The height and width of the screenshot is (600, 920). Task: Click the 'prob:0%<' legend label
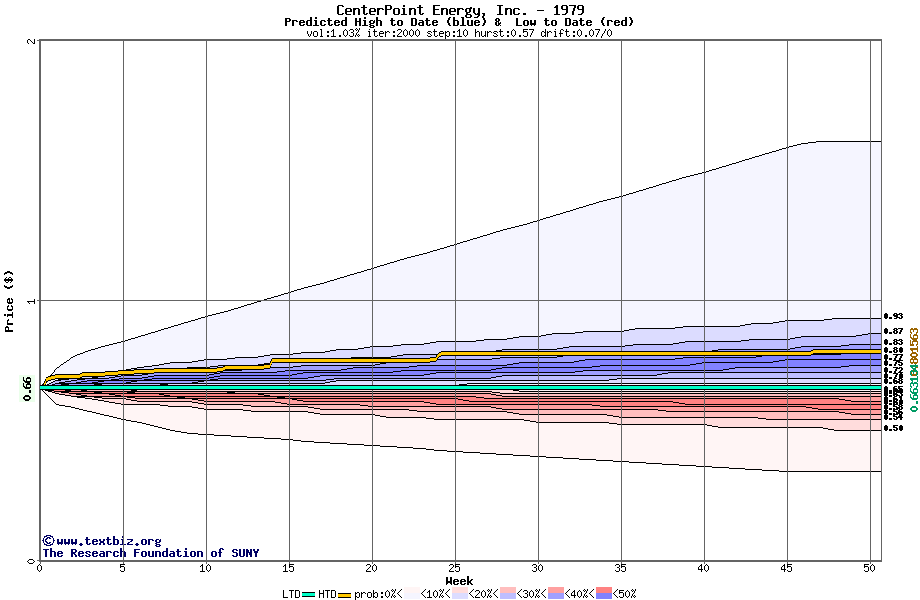coord(378,594)
